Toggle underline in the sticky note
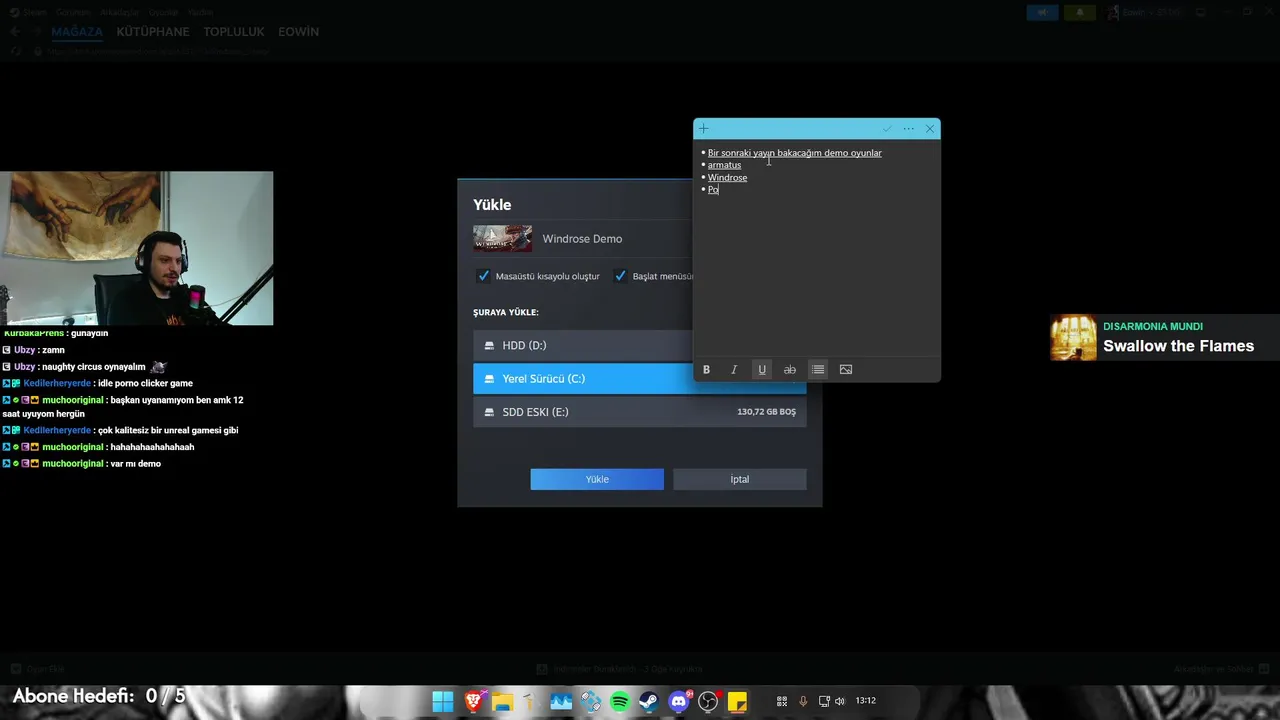1280x720 pixels. pyautogui.click(x=762, y=370)
